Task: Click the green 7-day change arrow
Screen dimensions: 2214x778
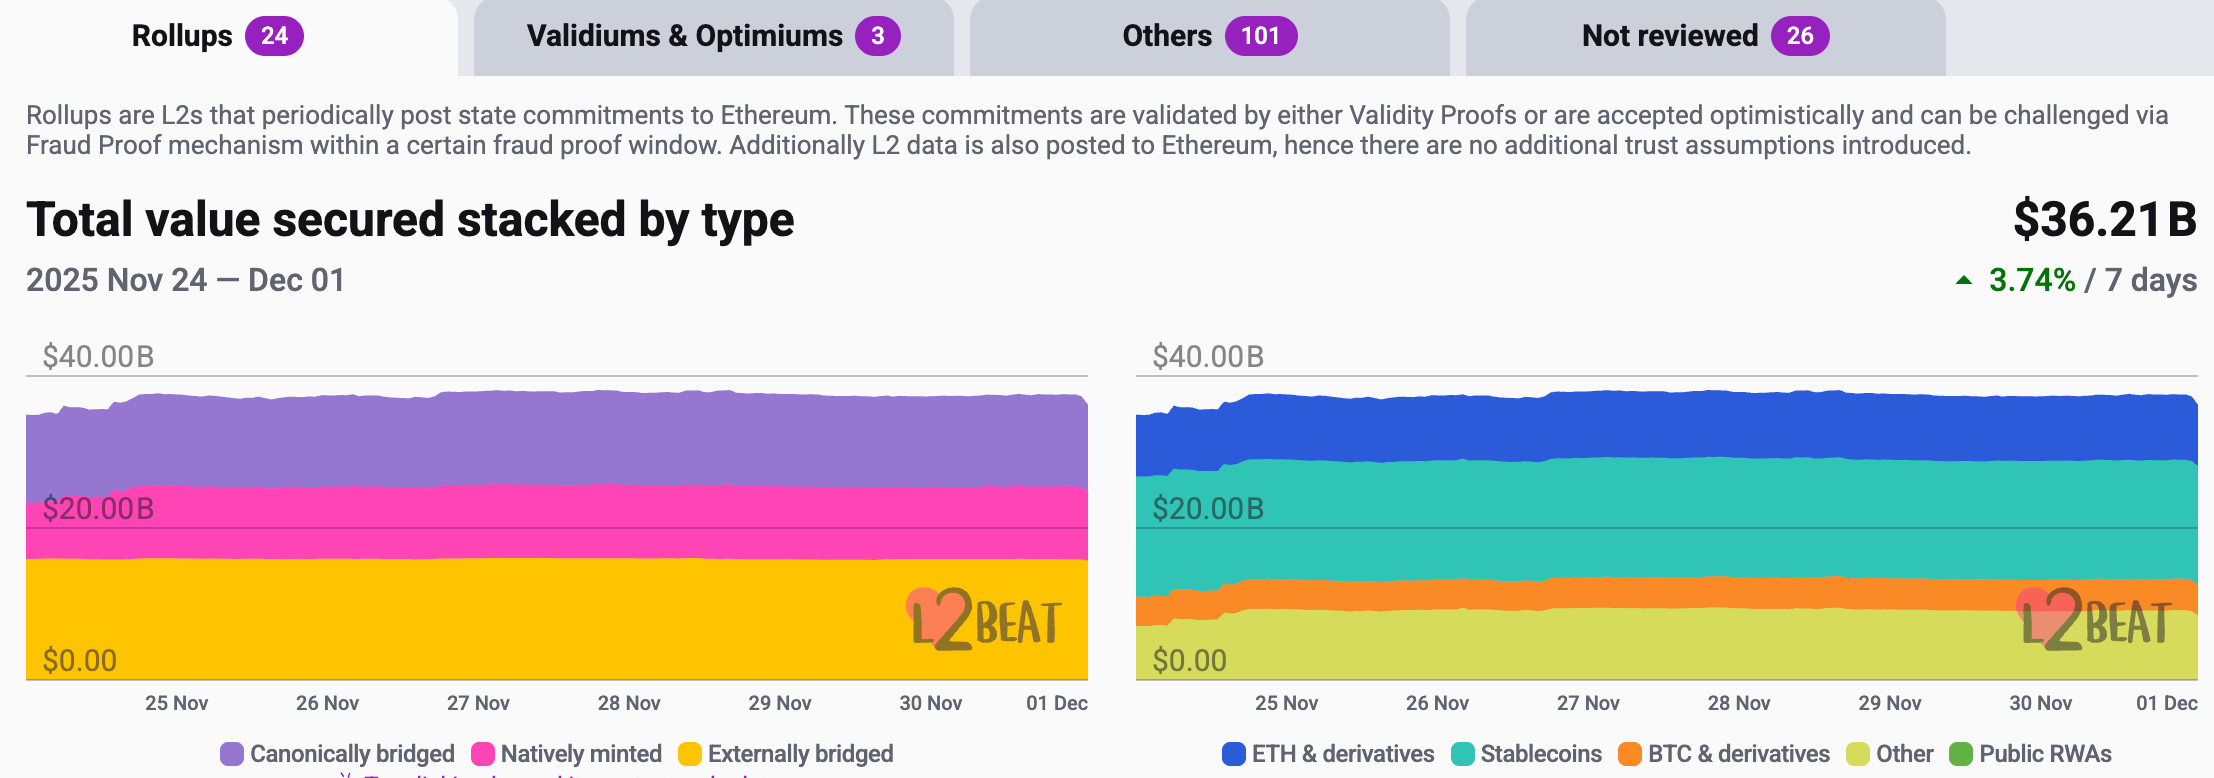Action: pos(1964,281)
